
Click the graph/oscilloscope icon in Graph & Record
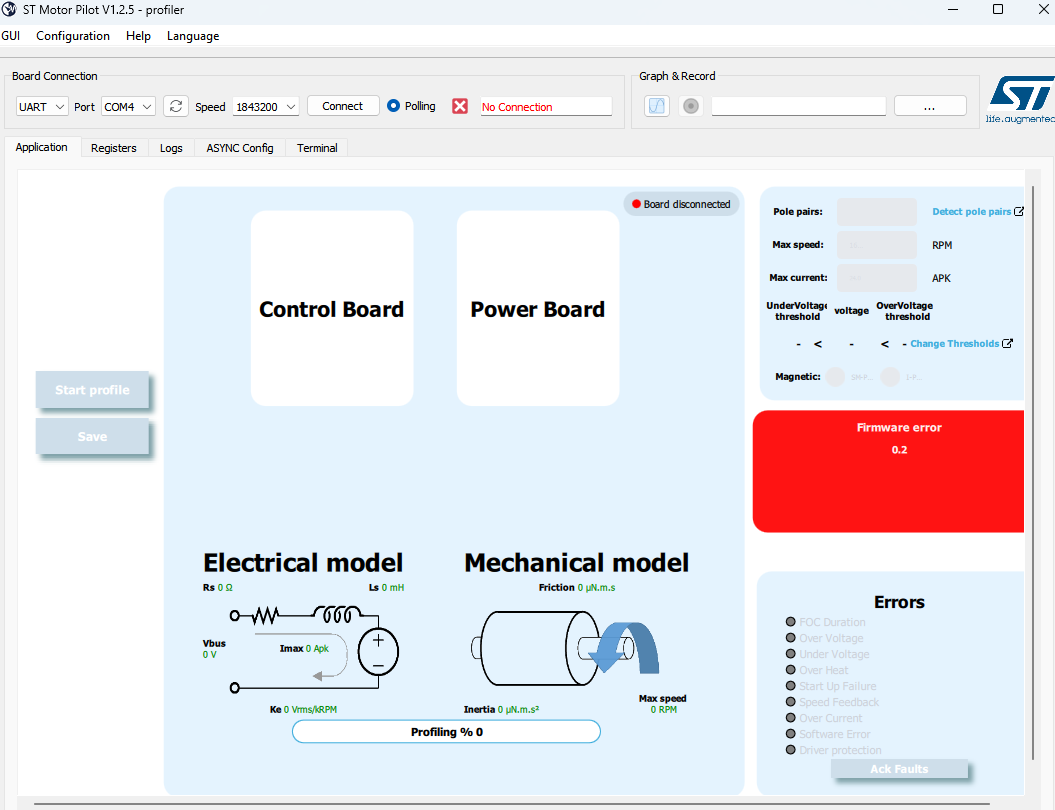tap(657, 105)
